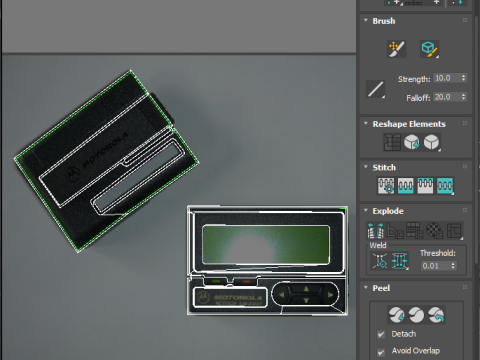Select the Paint Movement brush icon
This screenshot has width=480, height=360.
(x=396, y=49)
